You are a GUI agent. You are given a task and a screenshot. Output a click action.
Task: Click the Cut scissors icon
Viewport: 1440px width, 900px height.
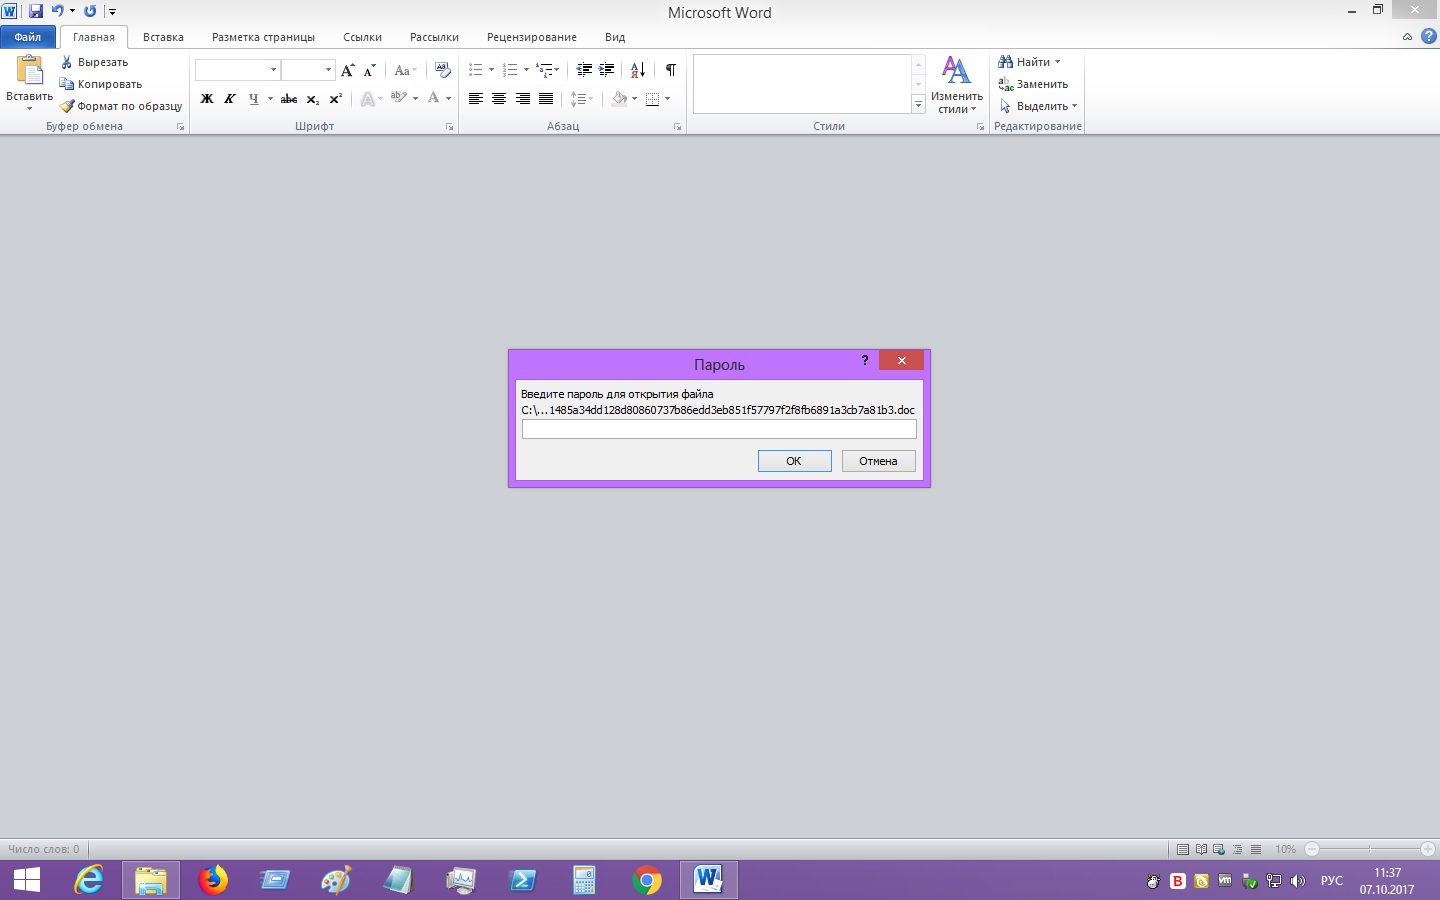point(67,62)
